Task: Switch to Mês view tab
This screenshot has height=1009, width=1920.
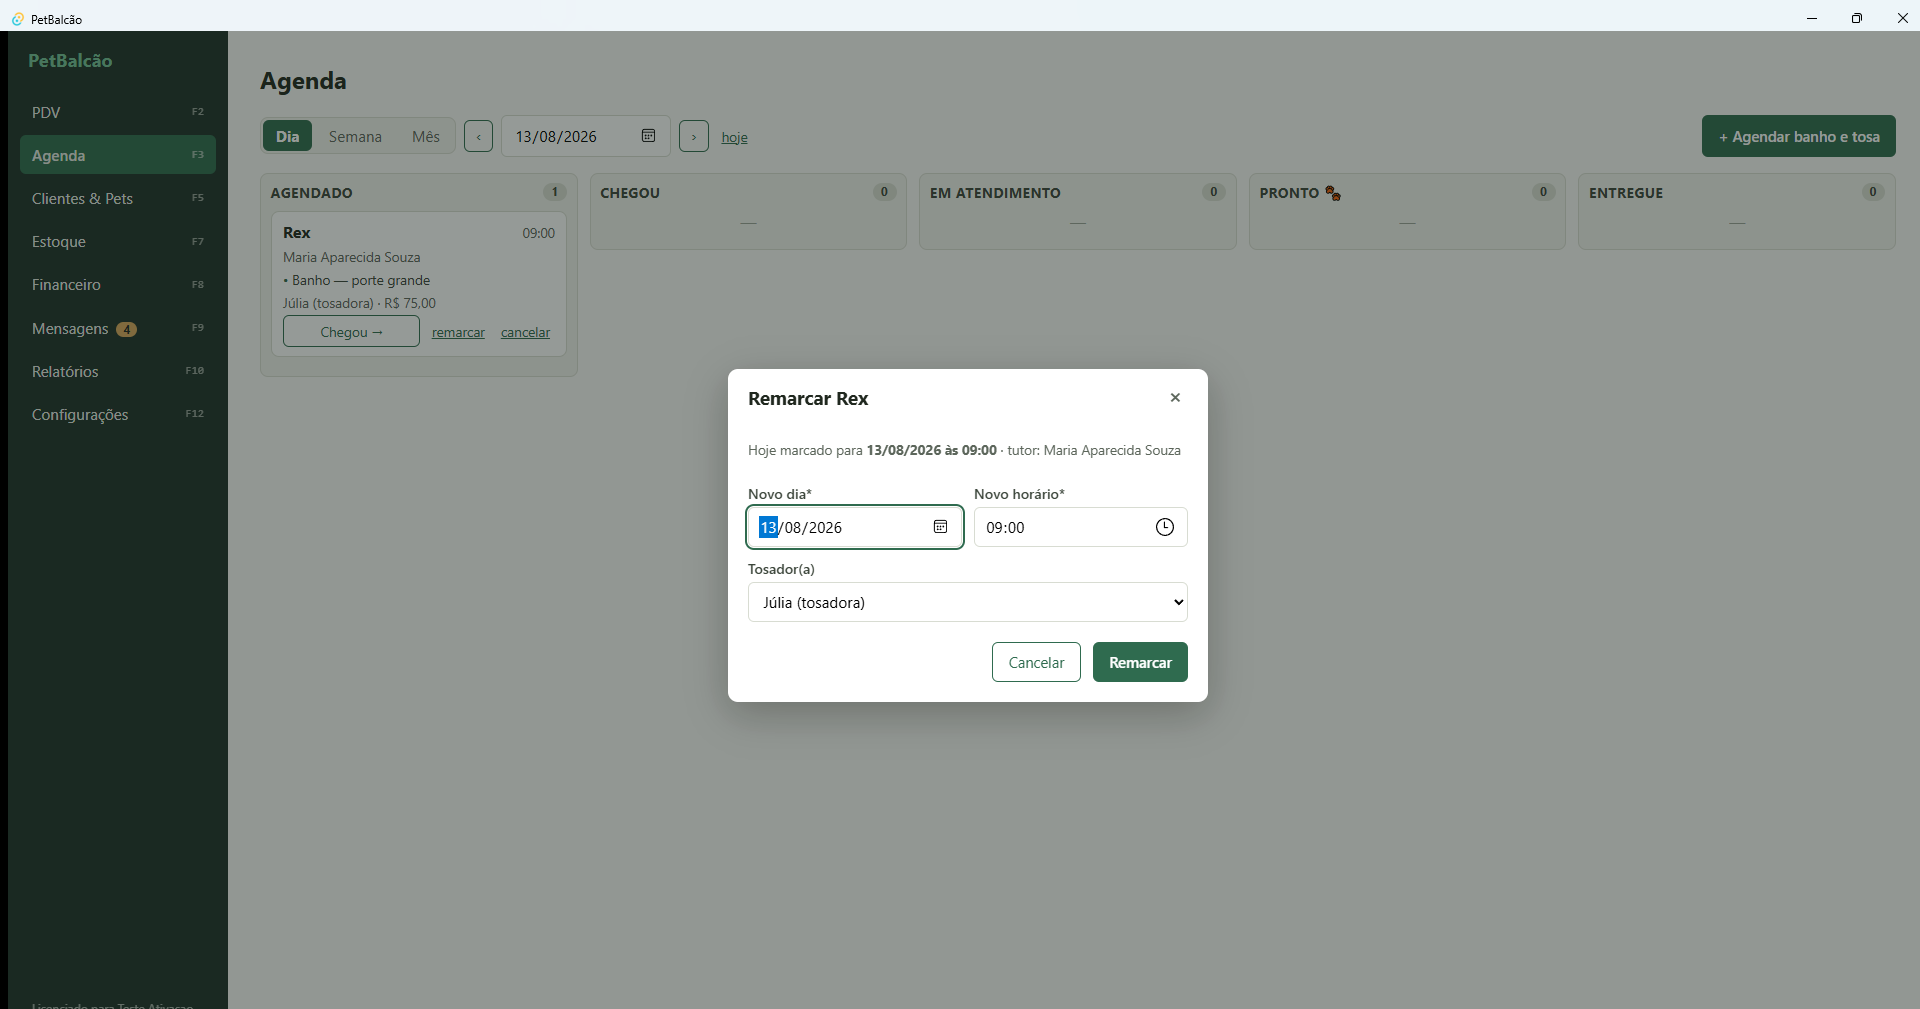Action: (x=426, y=136)
